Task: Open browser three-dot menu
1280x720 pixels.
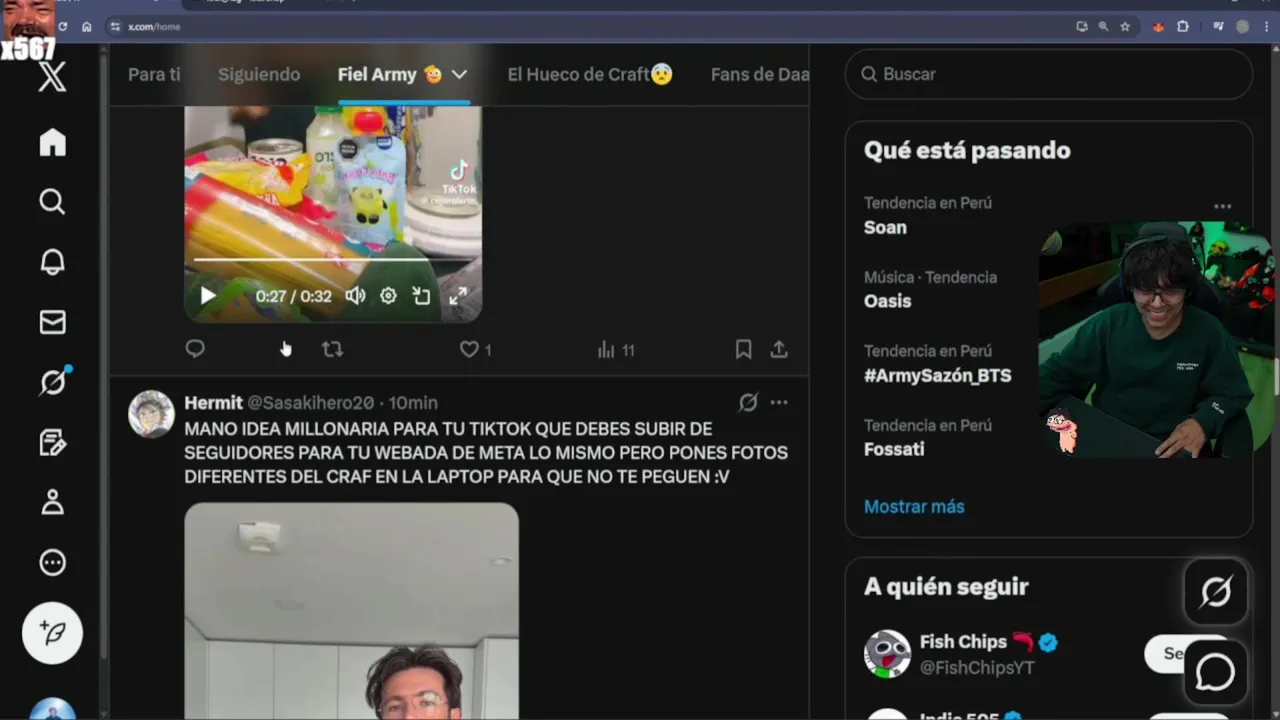Action: [x=1264, y=26]
